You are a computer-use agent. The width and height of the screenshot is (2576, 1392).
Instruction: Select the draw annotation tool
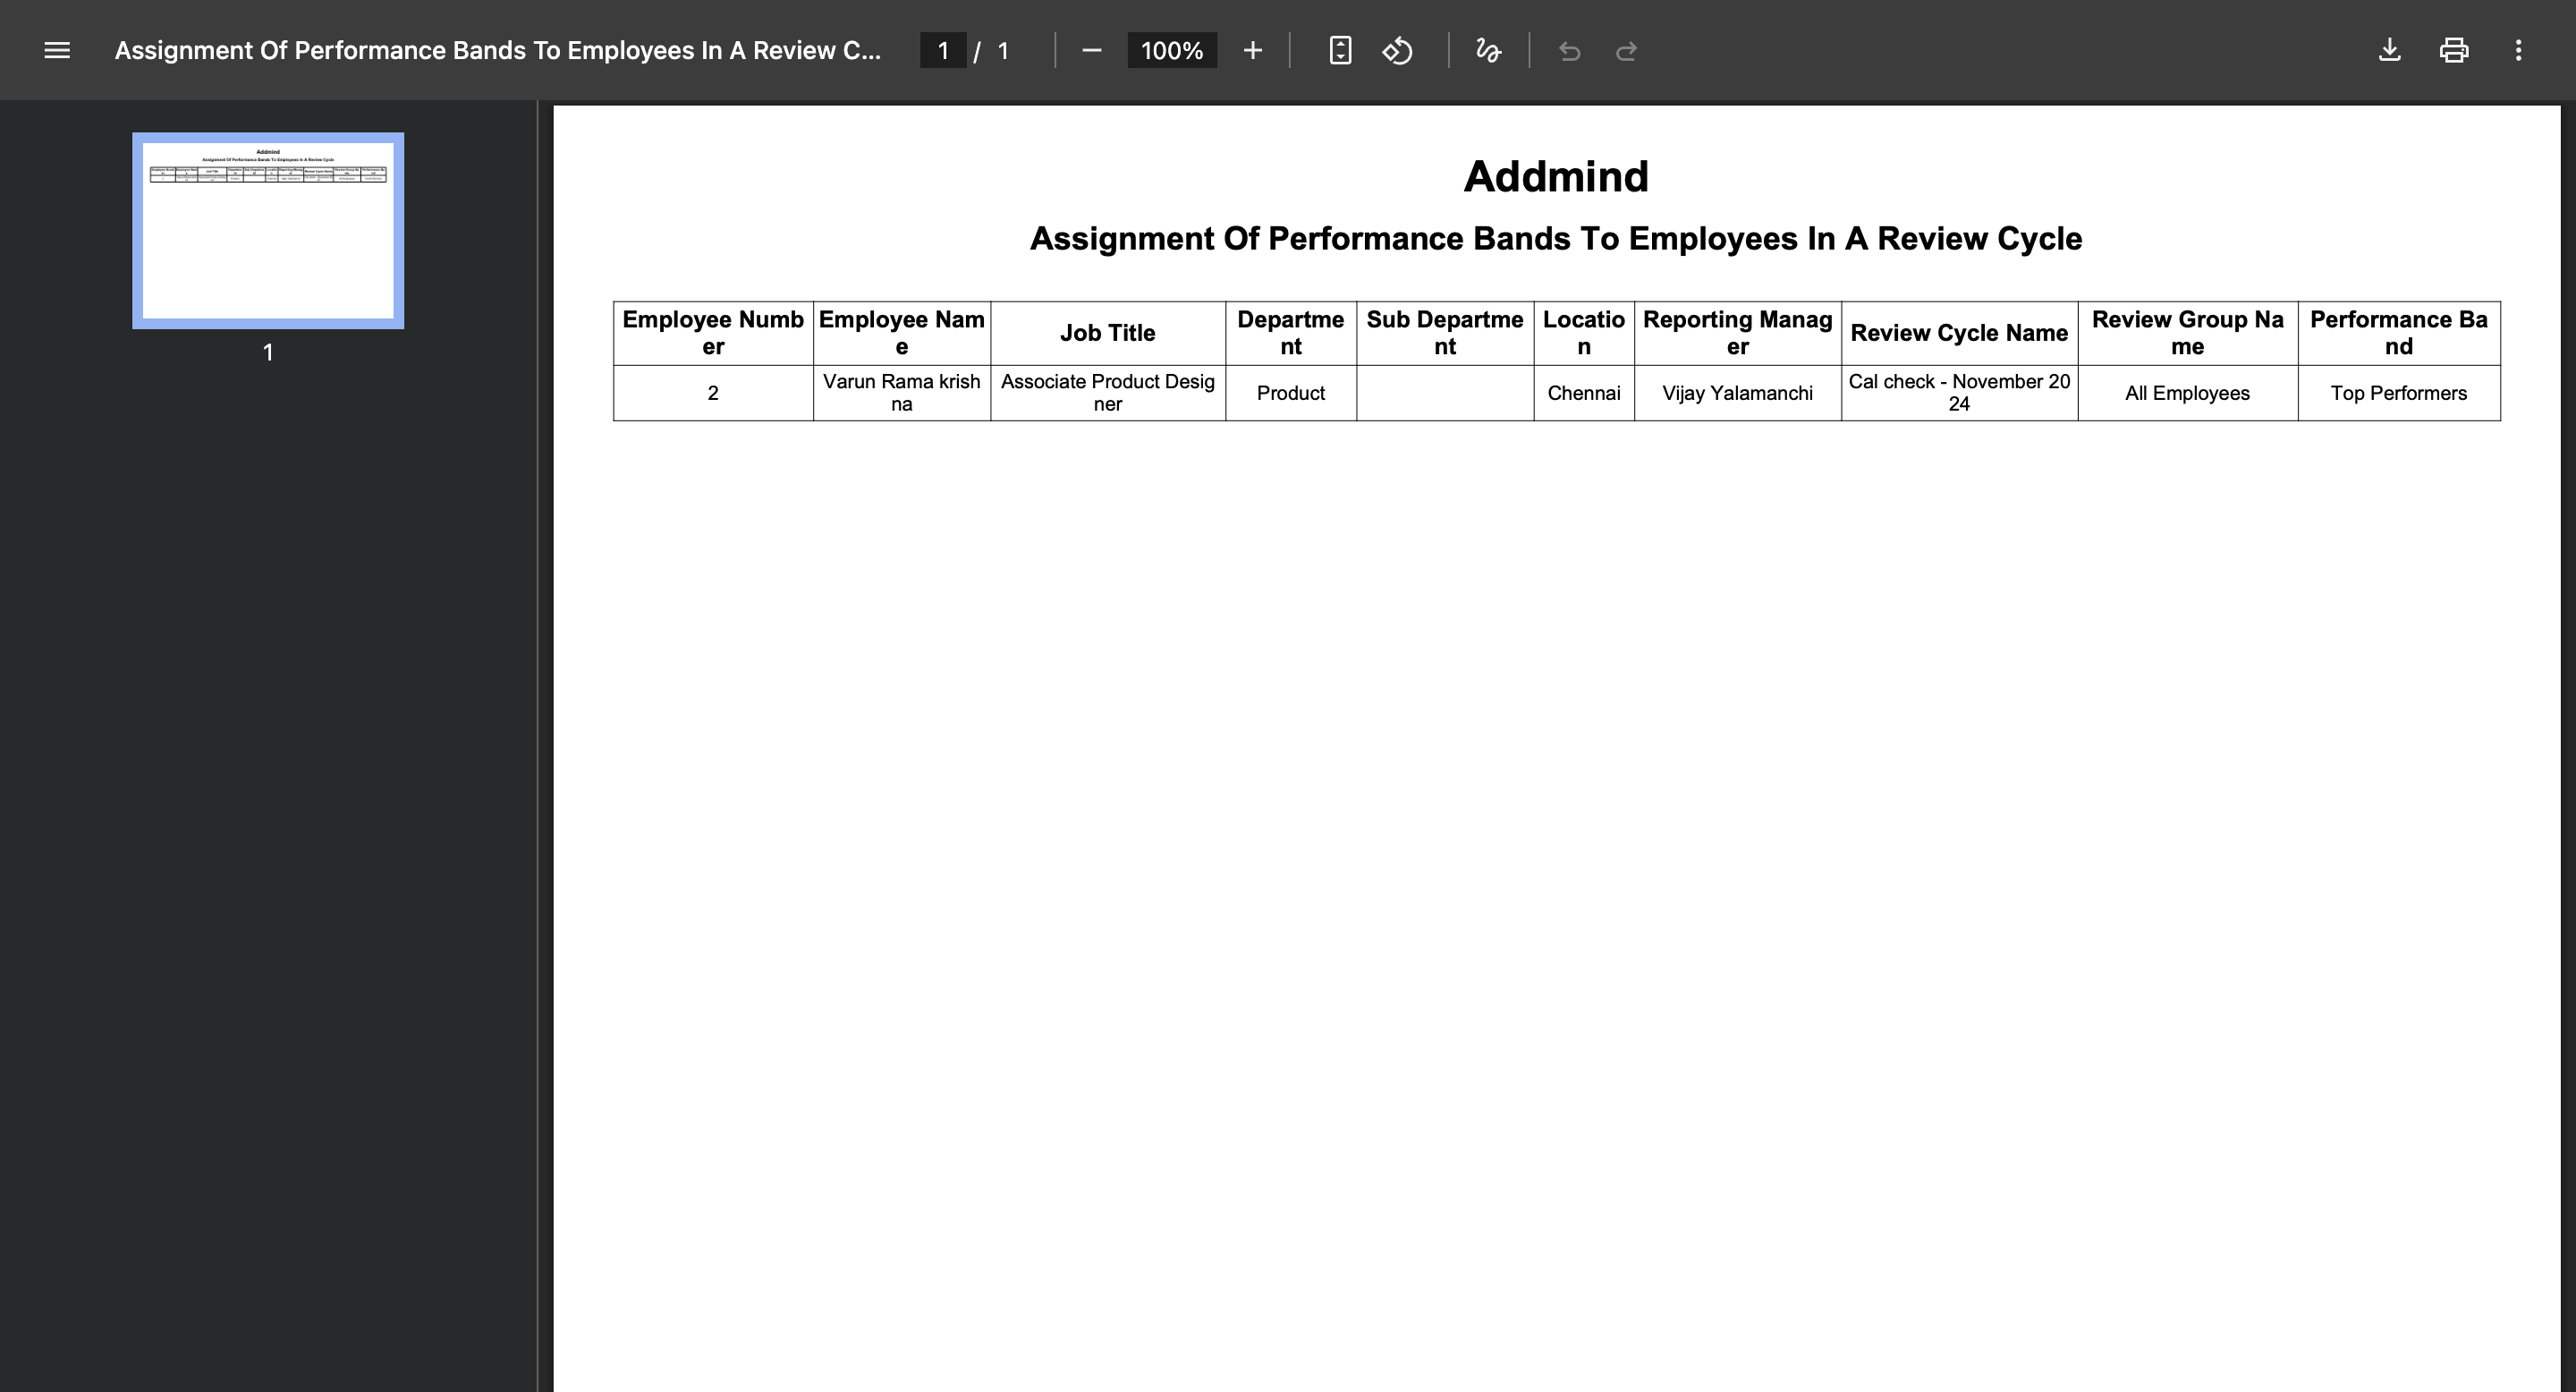point(1487,50)
